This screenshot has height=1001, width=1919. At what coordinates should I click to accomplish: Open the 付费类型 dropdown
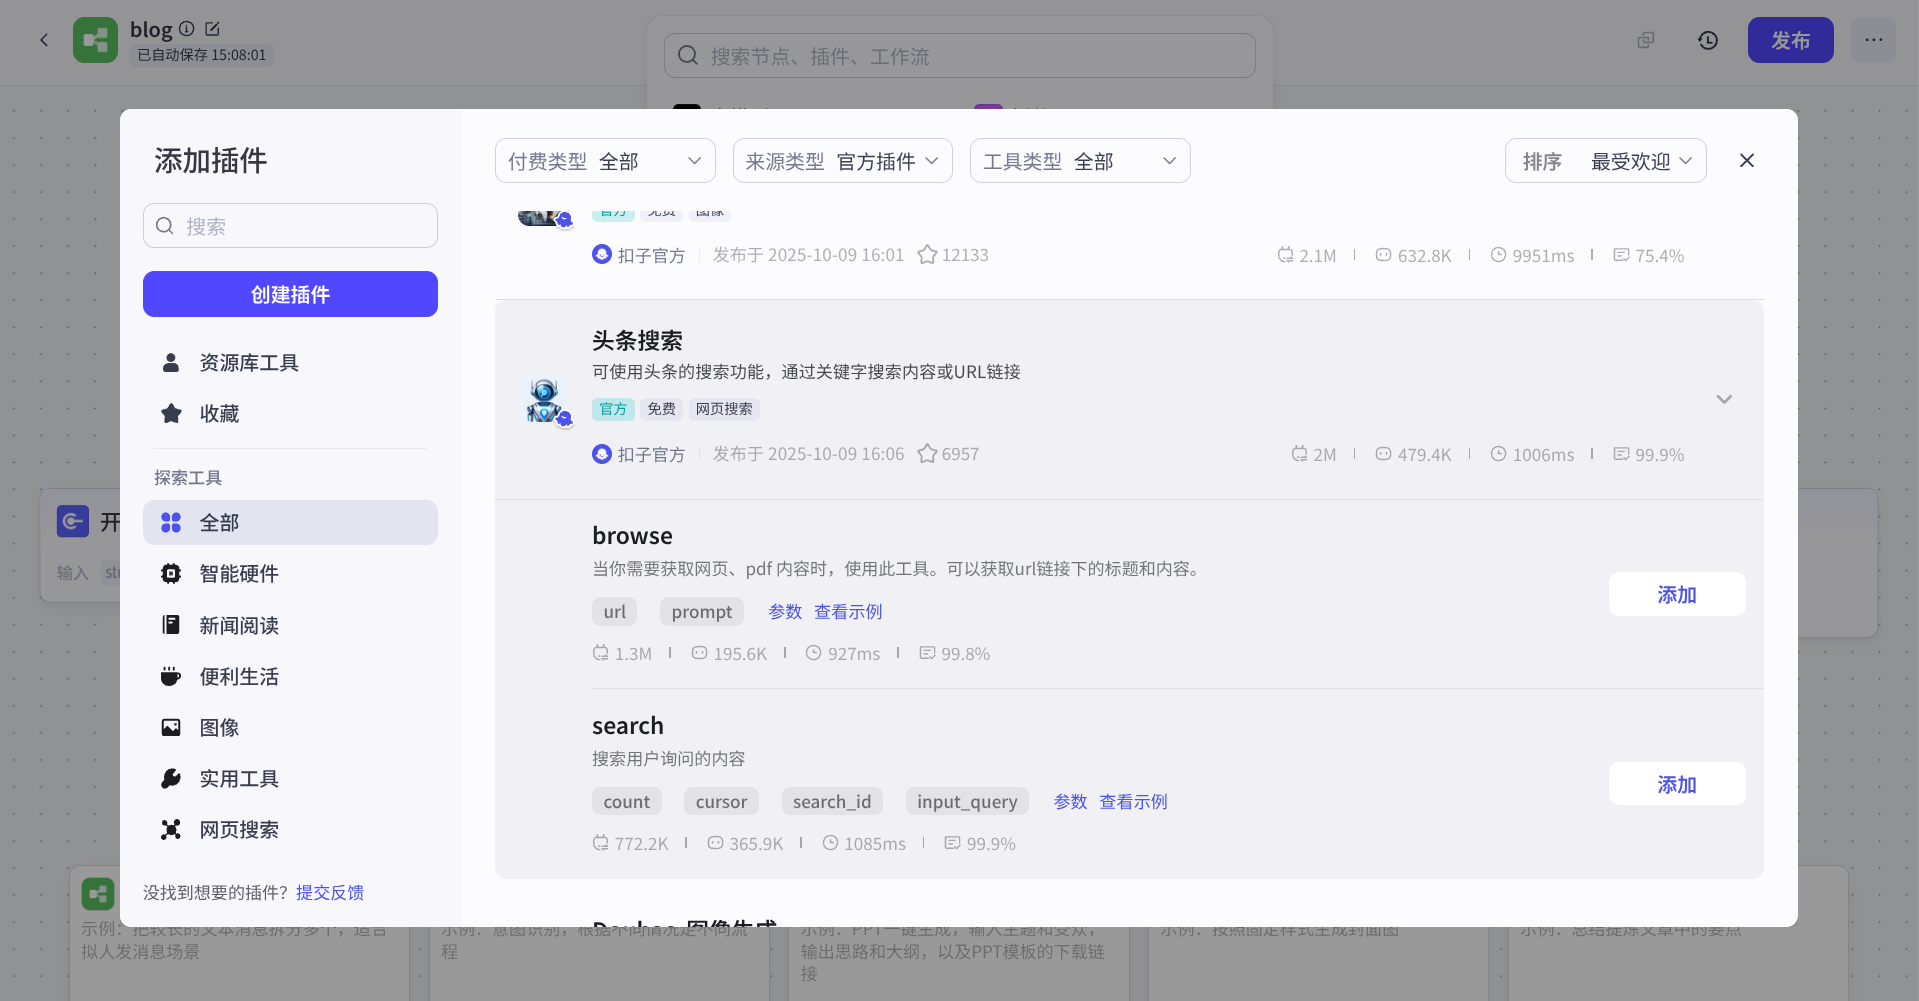[605, 161]
